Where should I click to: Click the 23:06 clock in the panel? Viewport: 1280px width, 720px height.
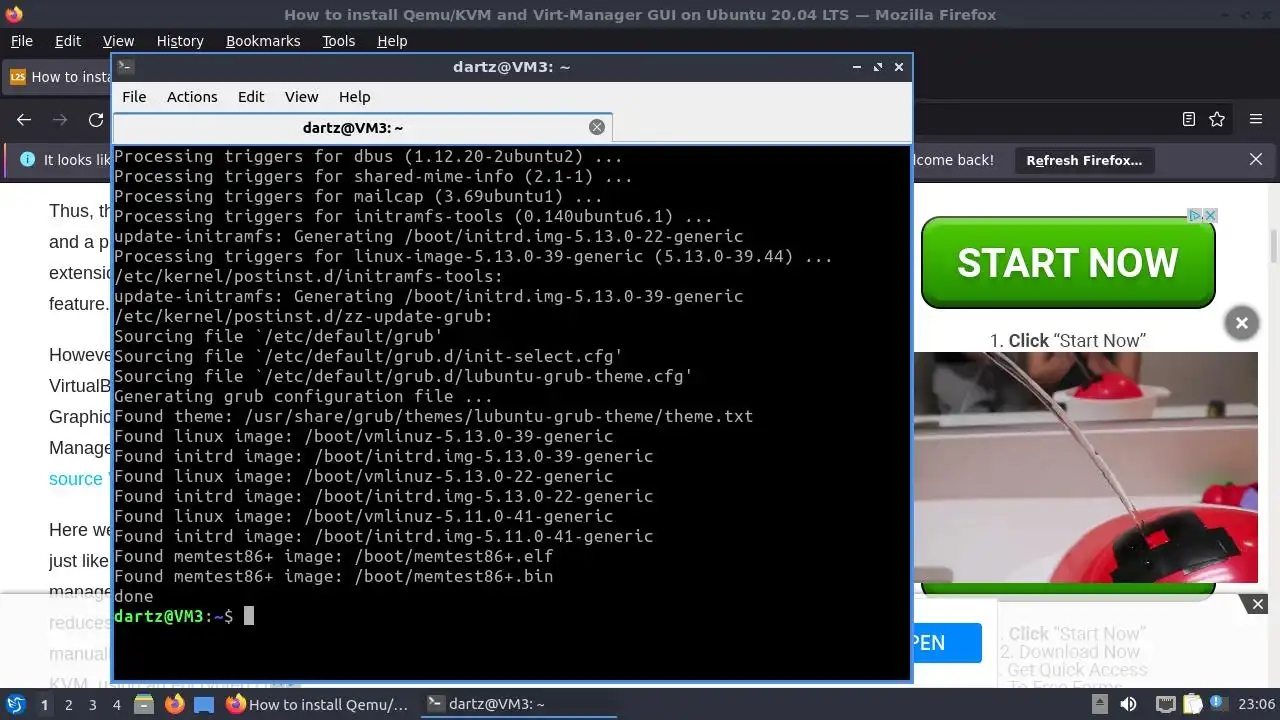coord(1257,705)
